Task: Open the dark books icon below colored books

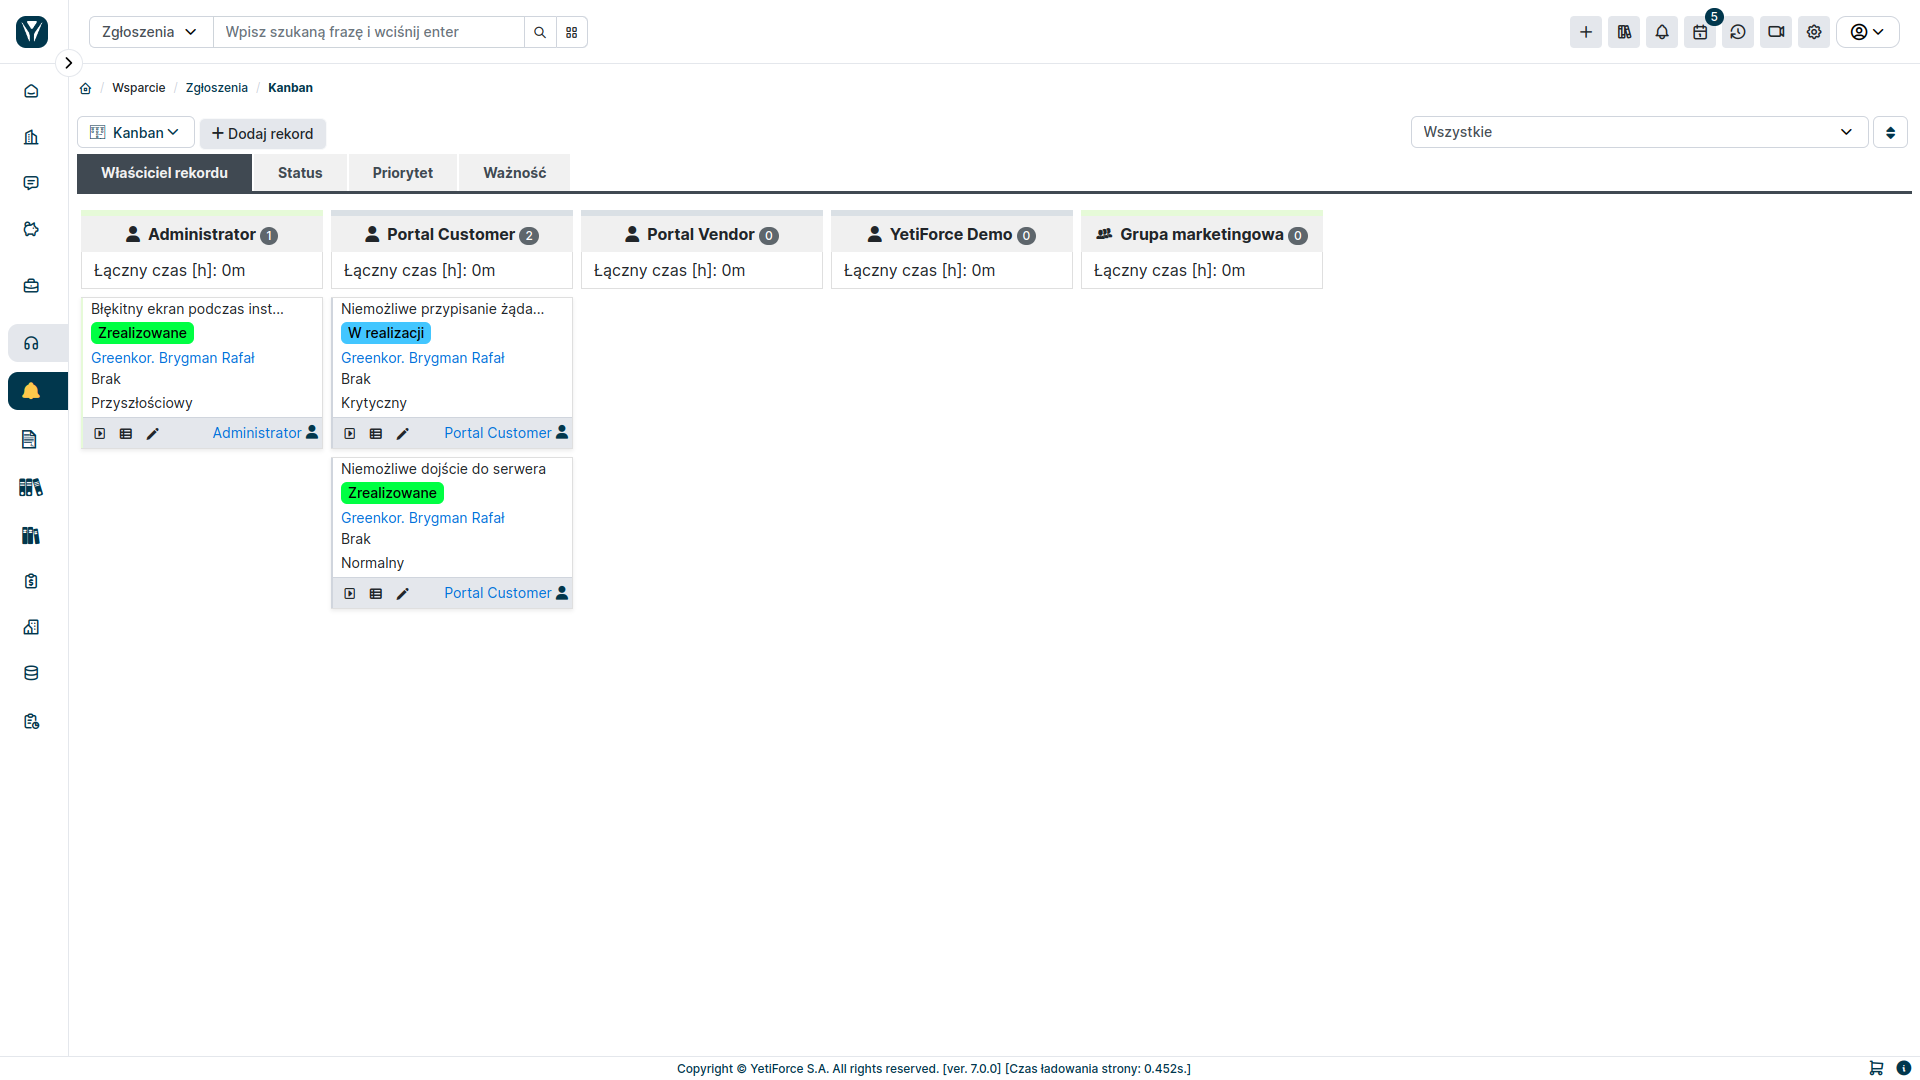Action: point(31,535)
